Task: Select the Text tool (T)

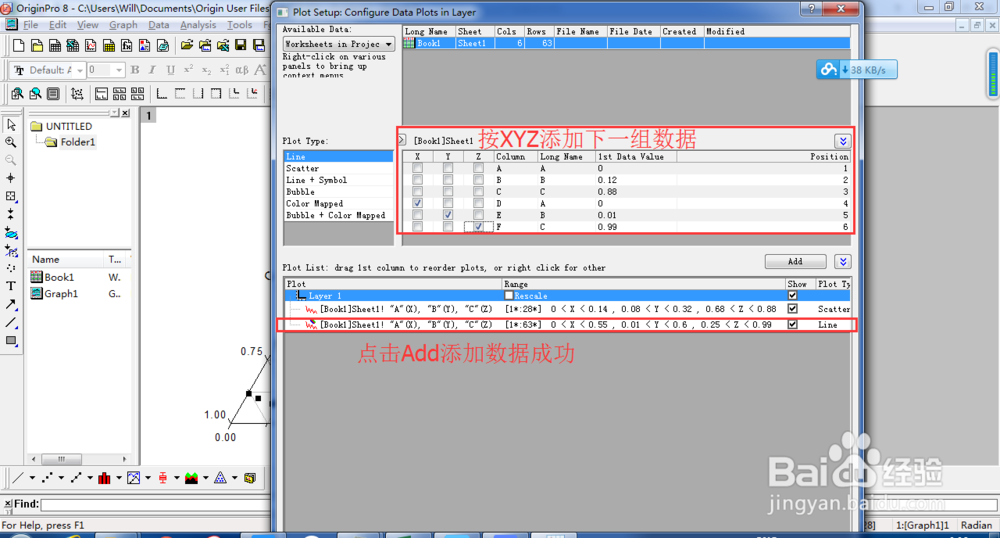Action: point(11,286)
